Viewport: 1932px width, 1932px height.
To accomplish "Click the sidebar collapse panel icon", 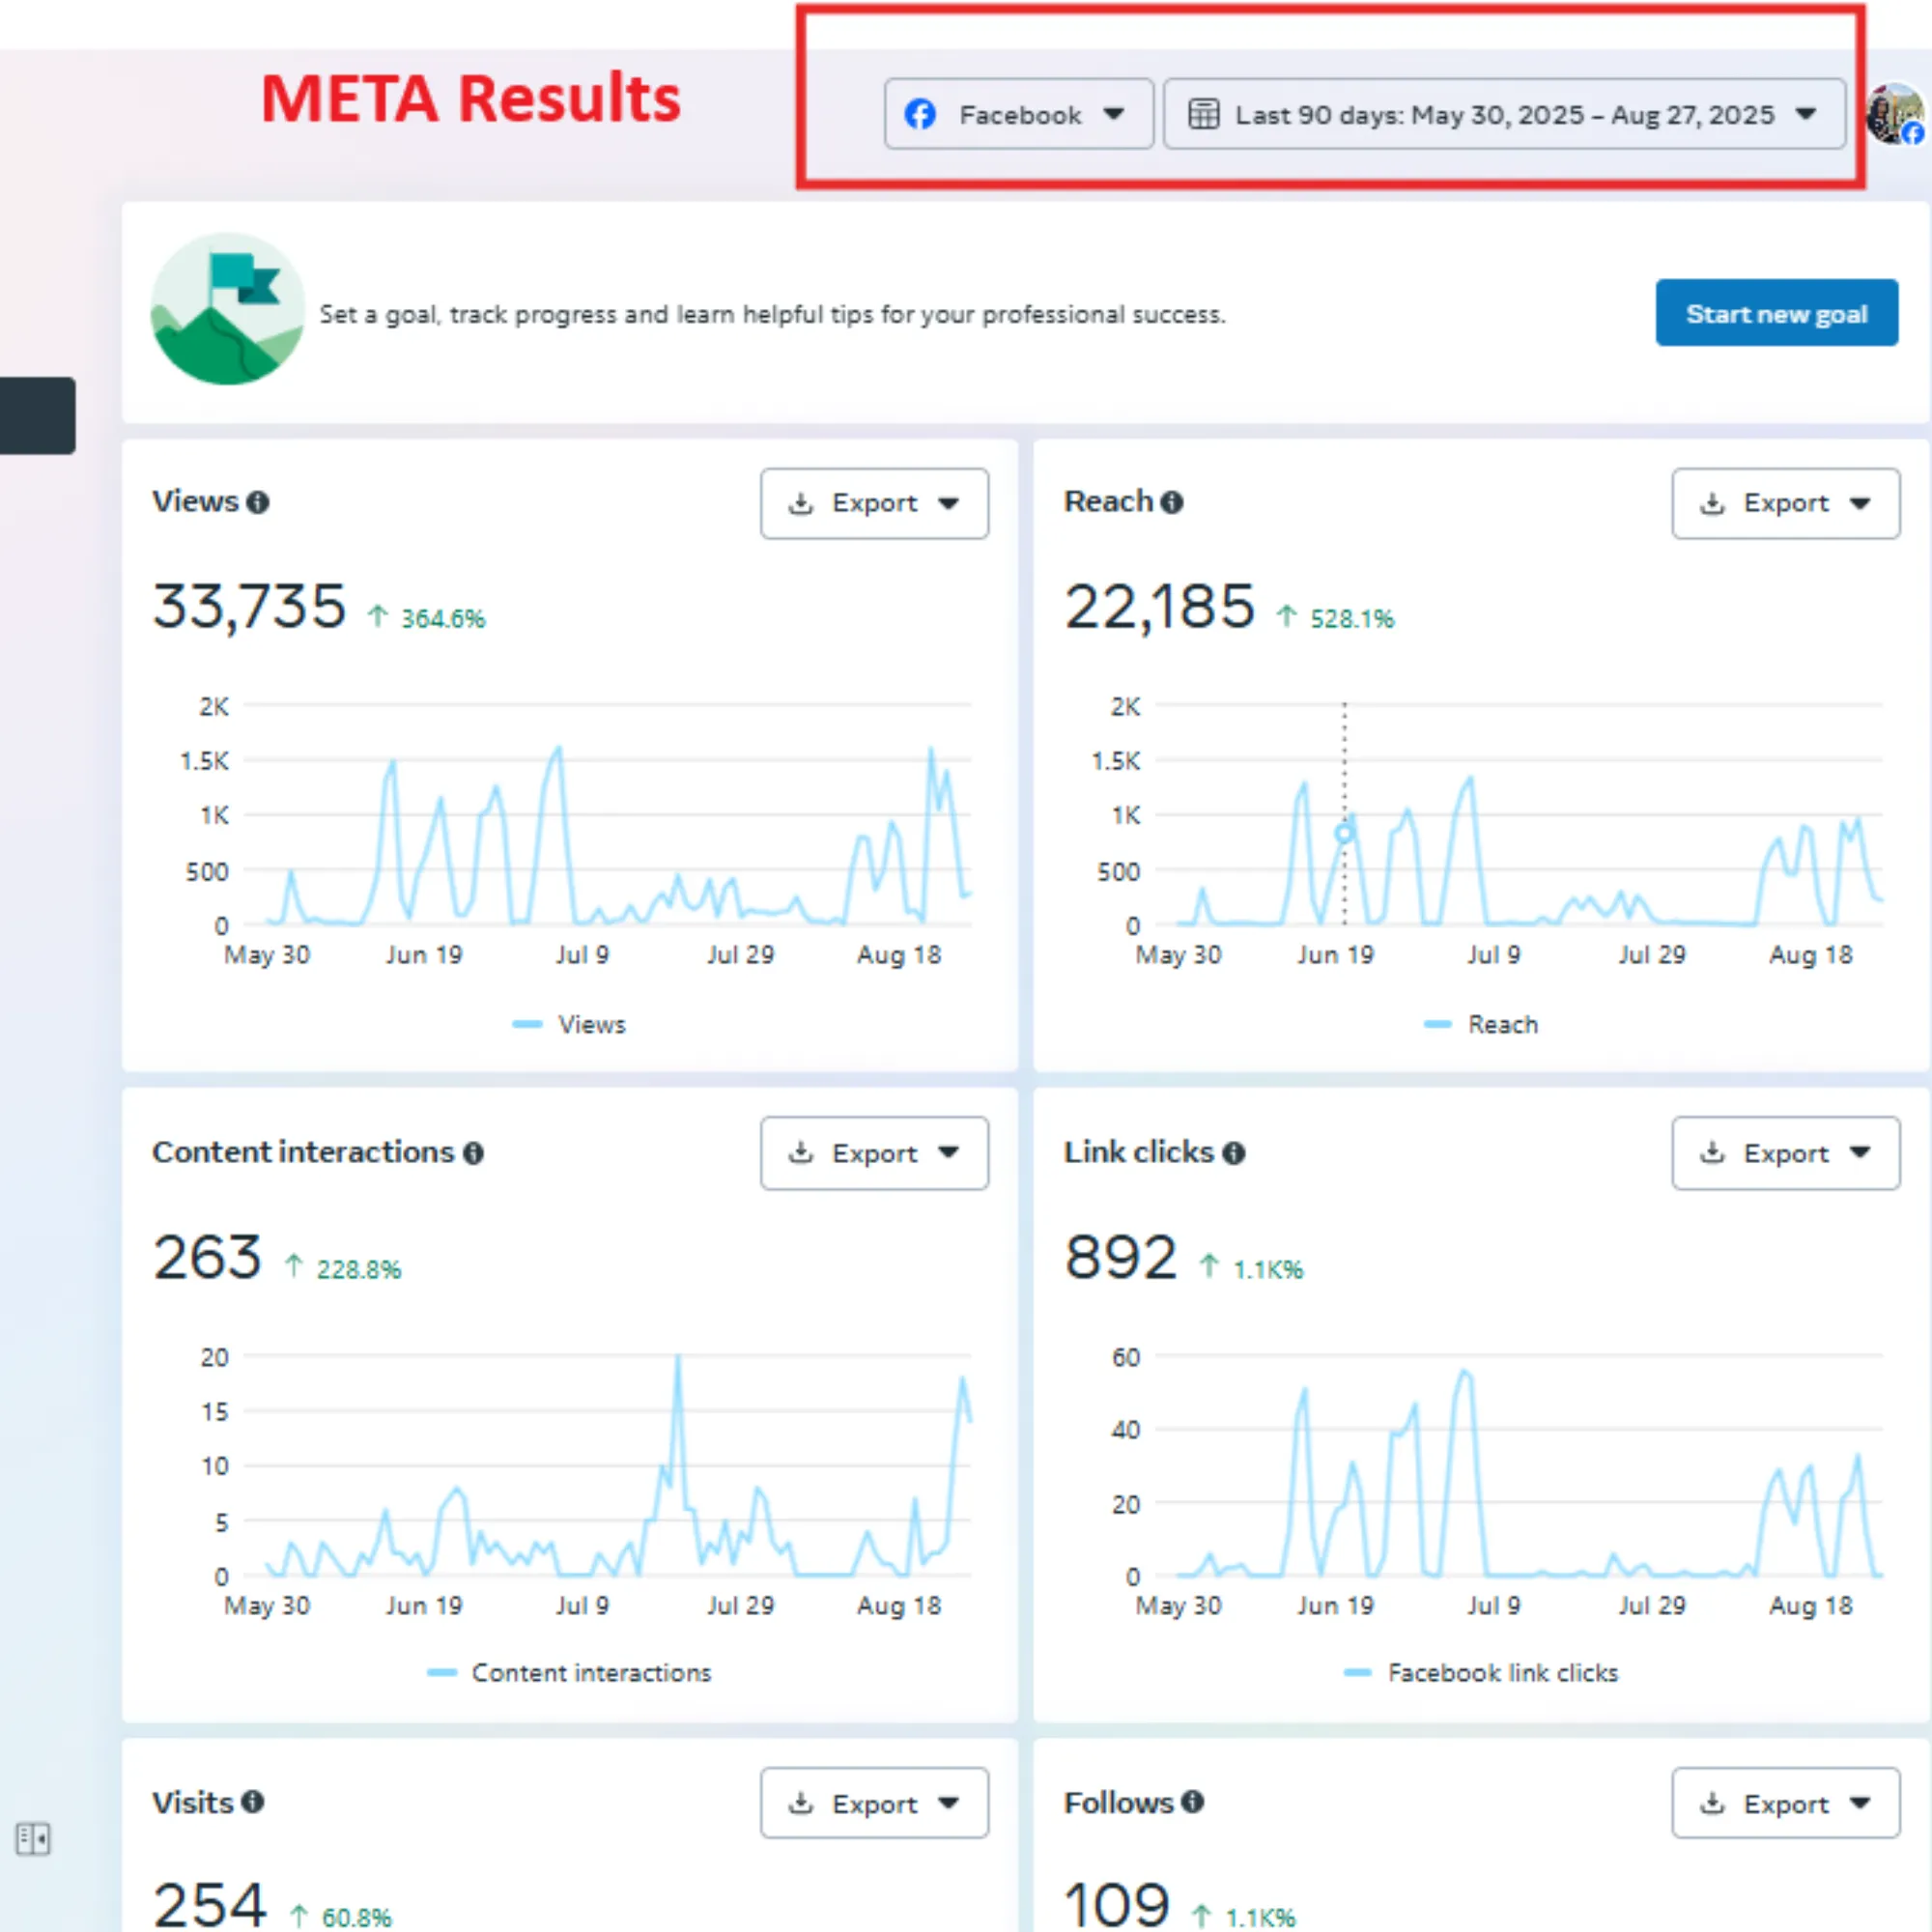I will (32, 1838).
